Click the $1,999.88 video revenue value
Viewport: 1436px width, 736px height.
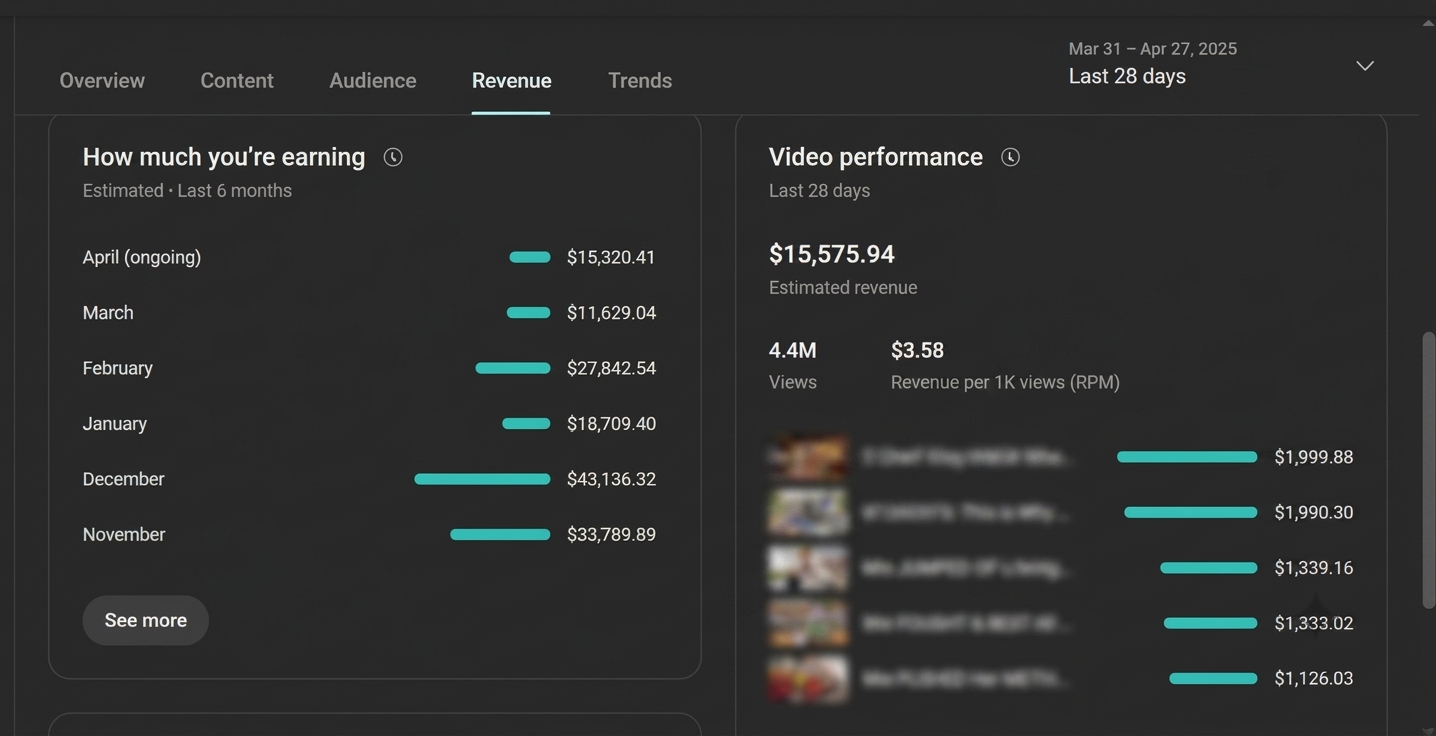click(1314, 457)
